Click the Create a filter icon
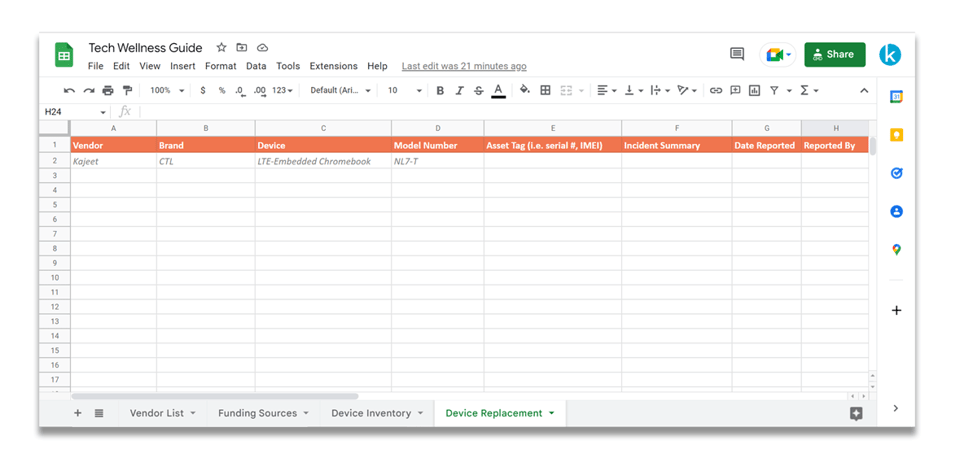Viewport: 960px width, 471px height. pos(774,91)
